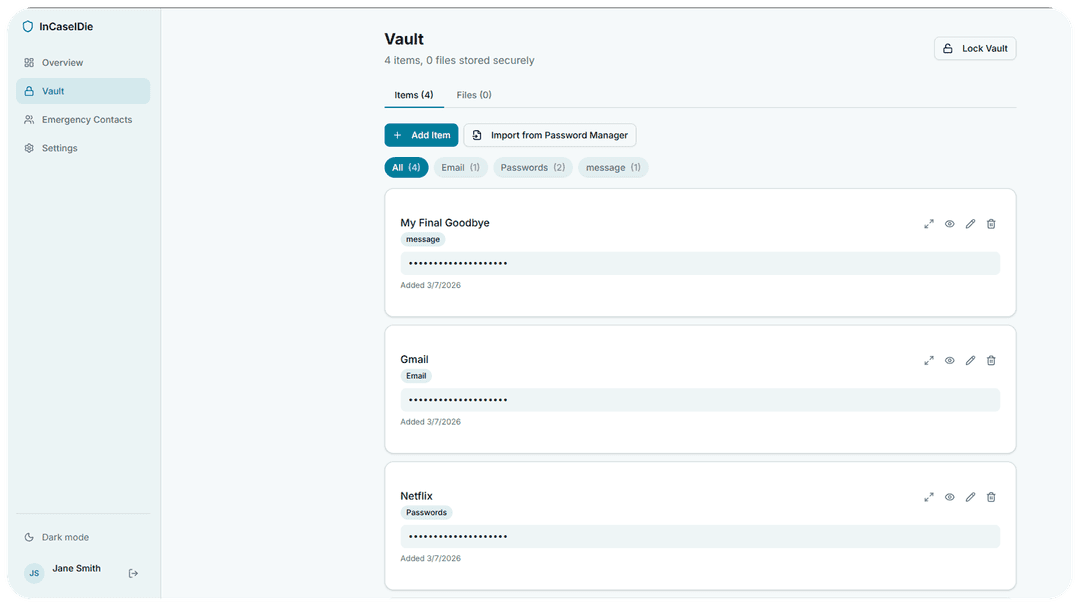1080x608 pixels.
Task: Expand the Gmail vault item
Action: pos(928,360)
